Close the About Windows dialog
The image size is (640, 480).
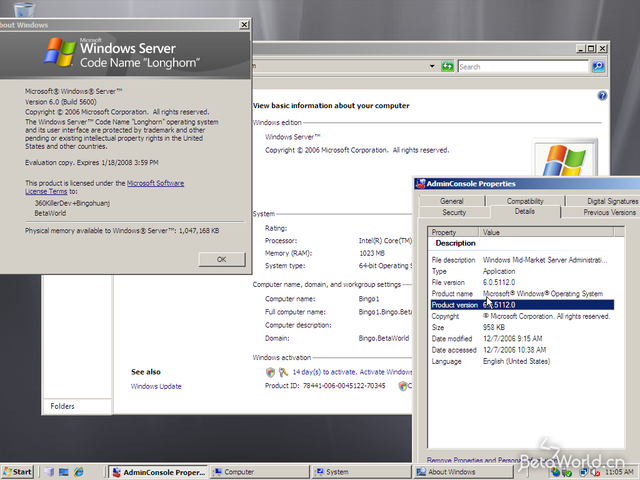point(244,25)
